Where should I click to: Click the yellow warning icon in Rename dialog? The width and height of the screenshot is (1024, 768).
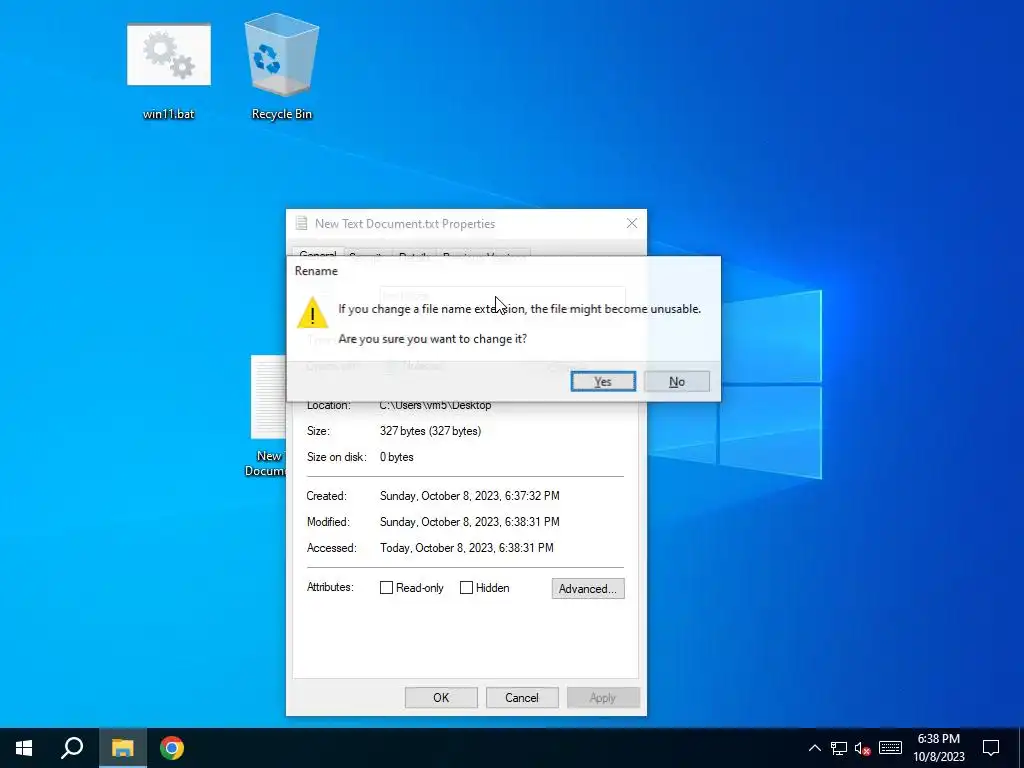(x=312, y=313)
